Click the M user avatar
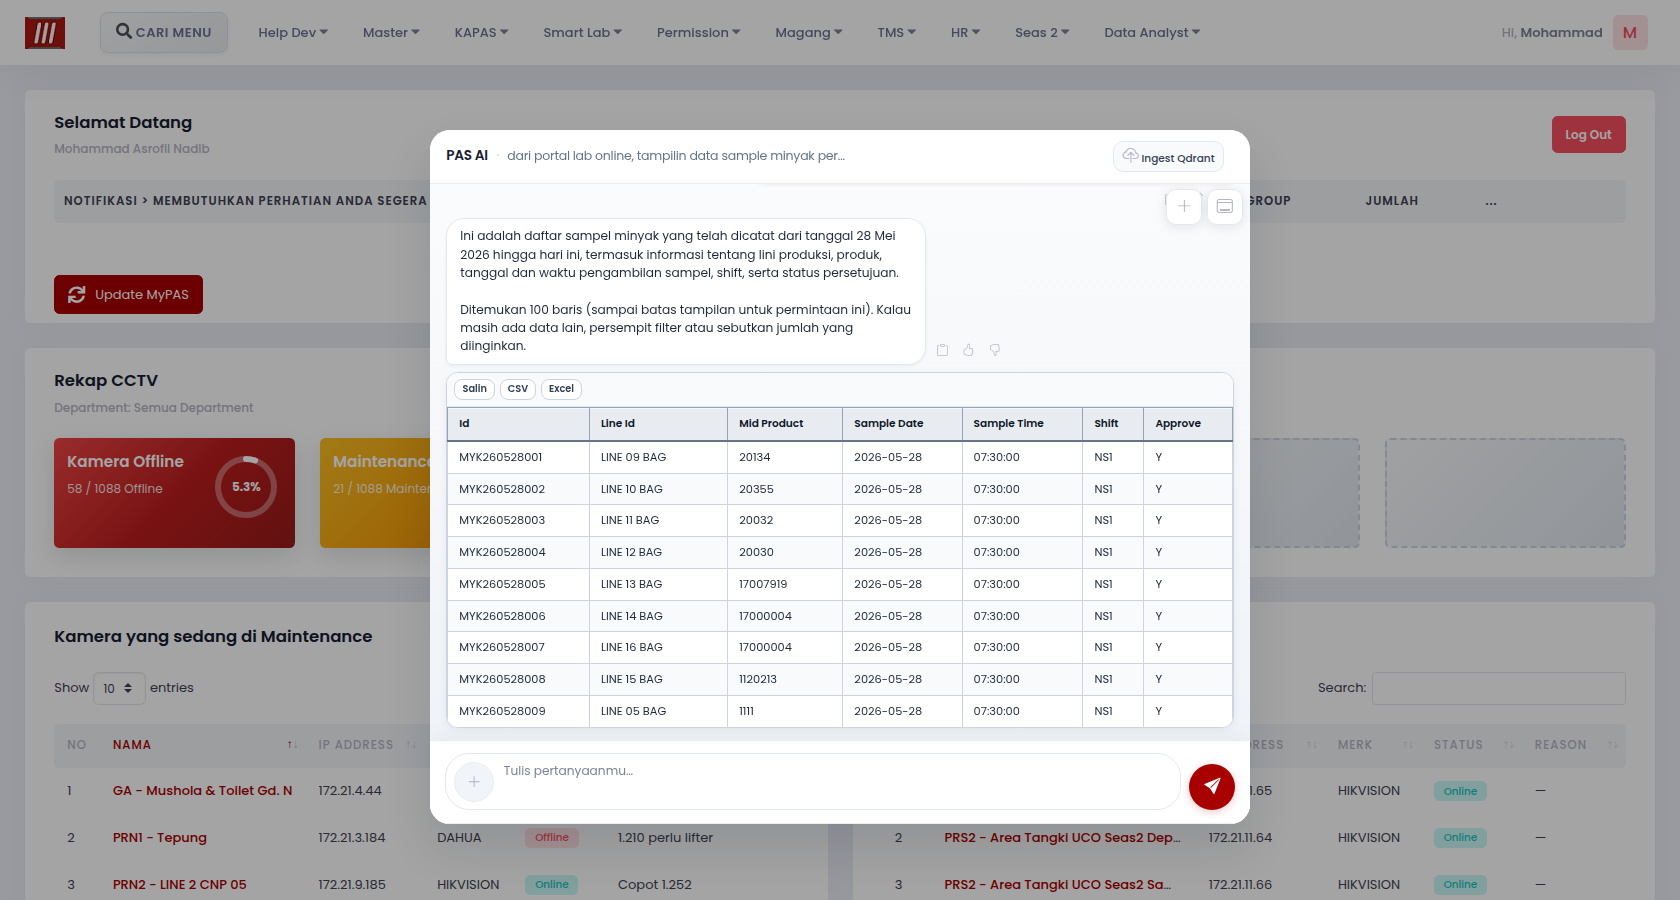 point(1630,33)
